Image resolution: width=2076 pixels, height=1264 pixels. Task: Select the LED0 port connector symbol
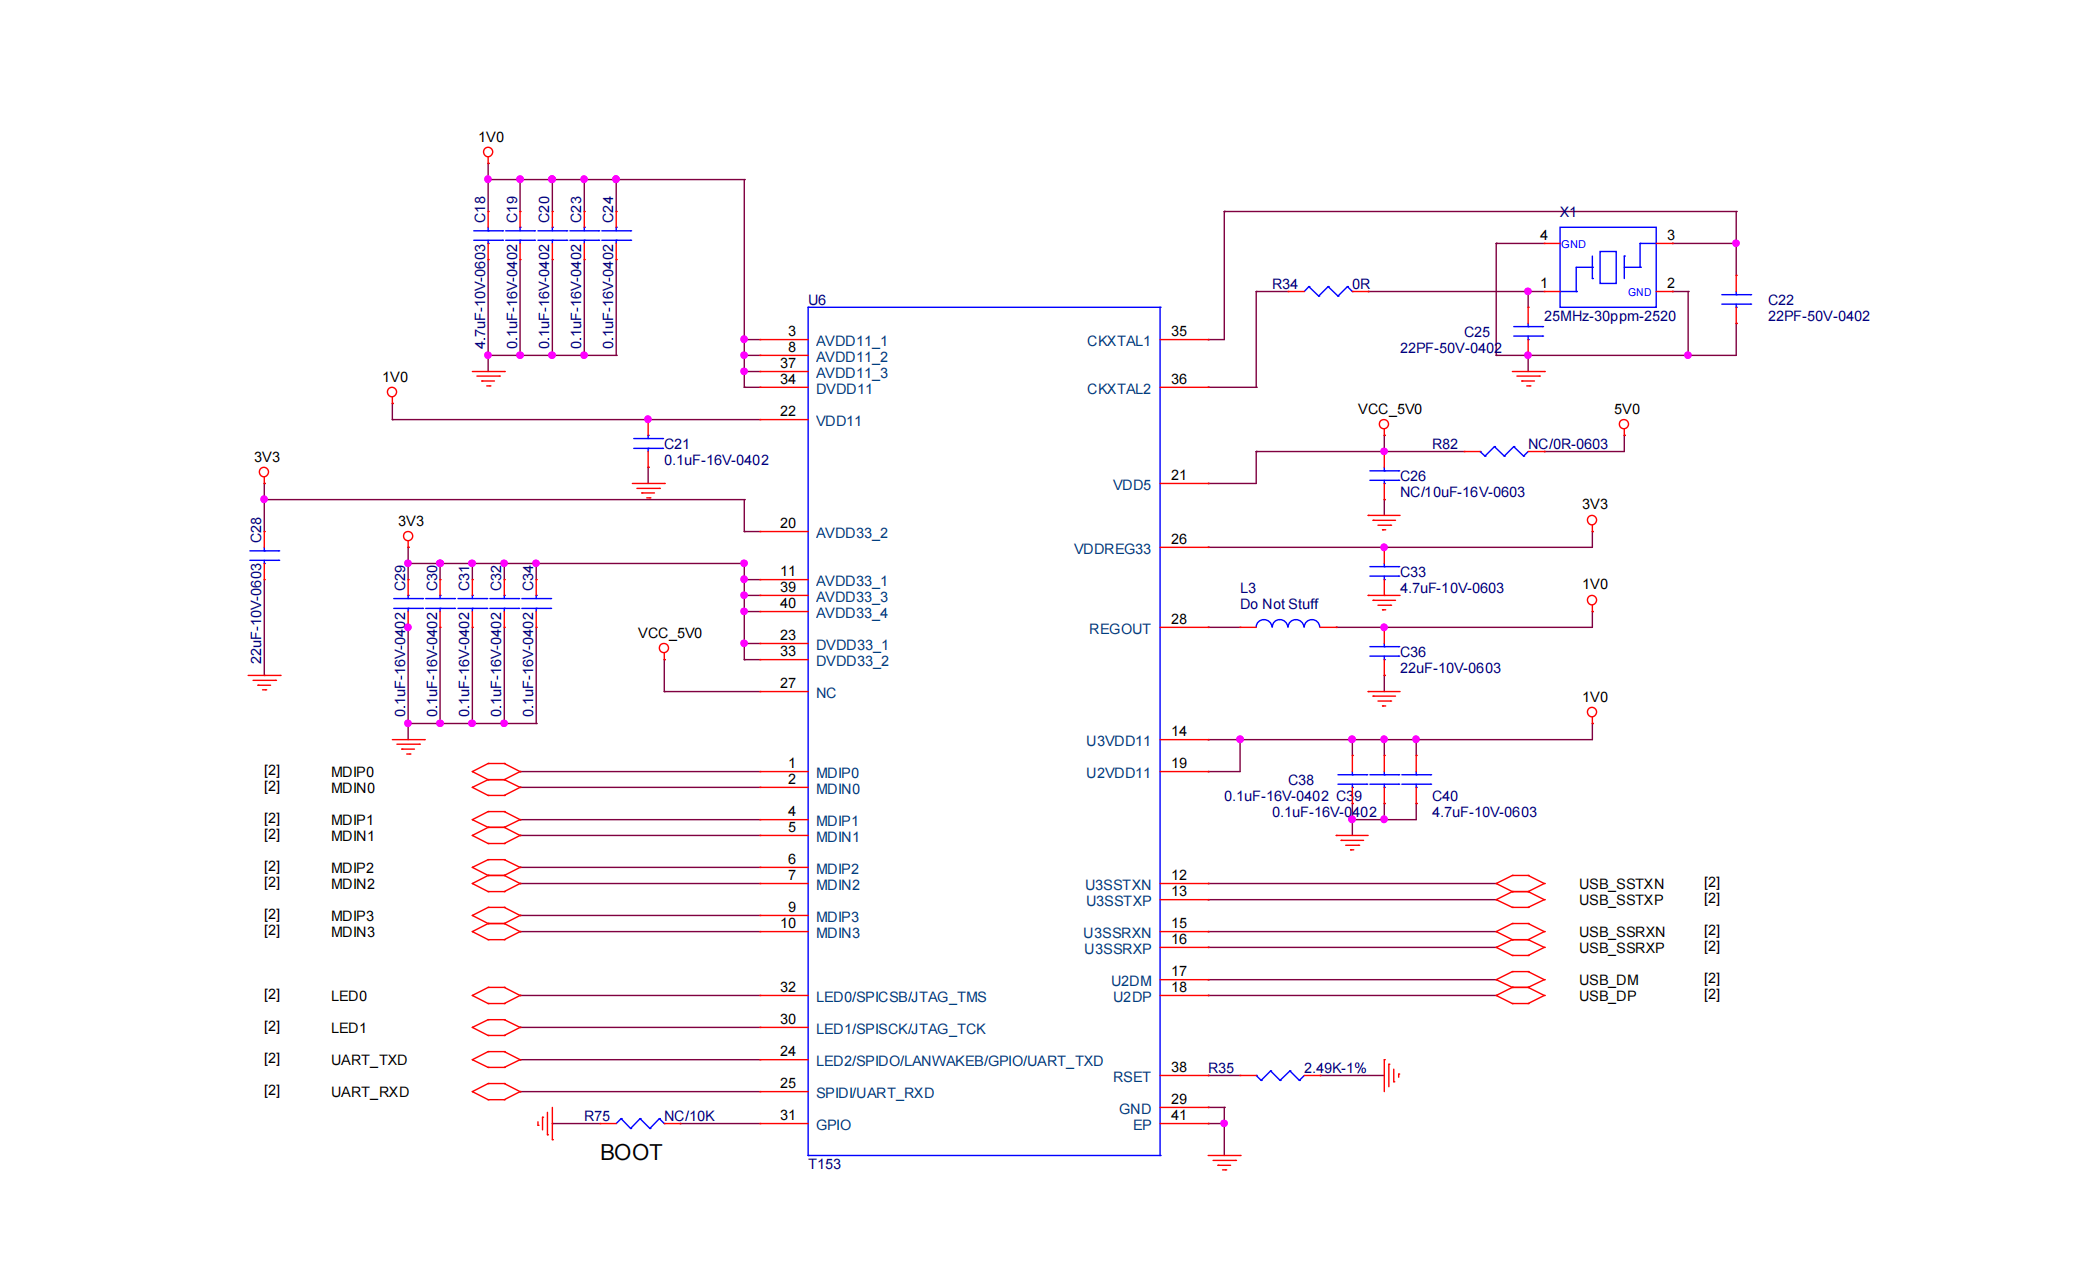pos(496,995)
